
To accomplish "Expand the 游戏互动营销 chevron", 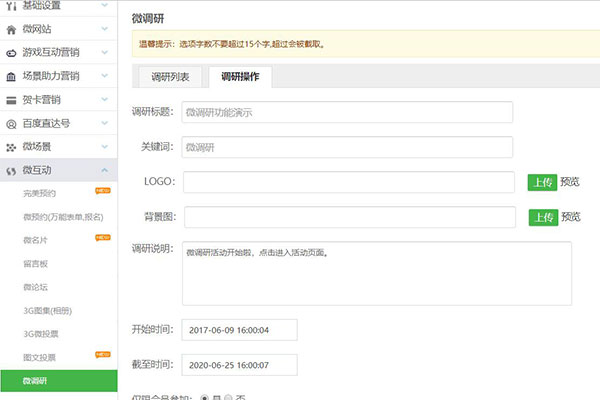I will [104, 52].
